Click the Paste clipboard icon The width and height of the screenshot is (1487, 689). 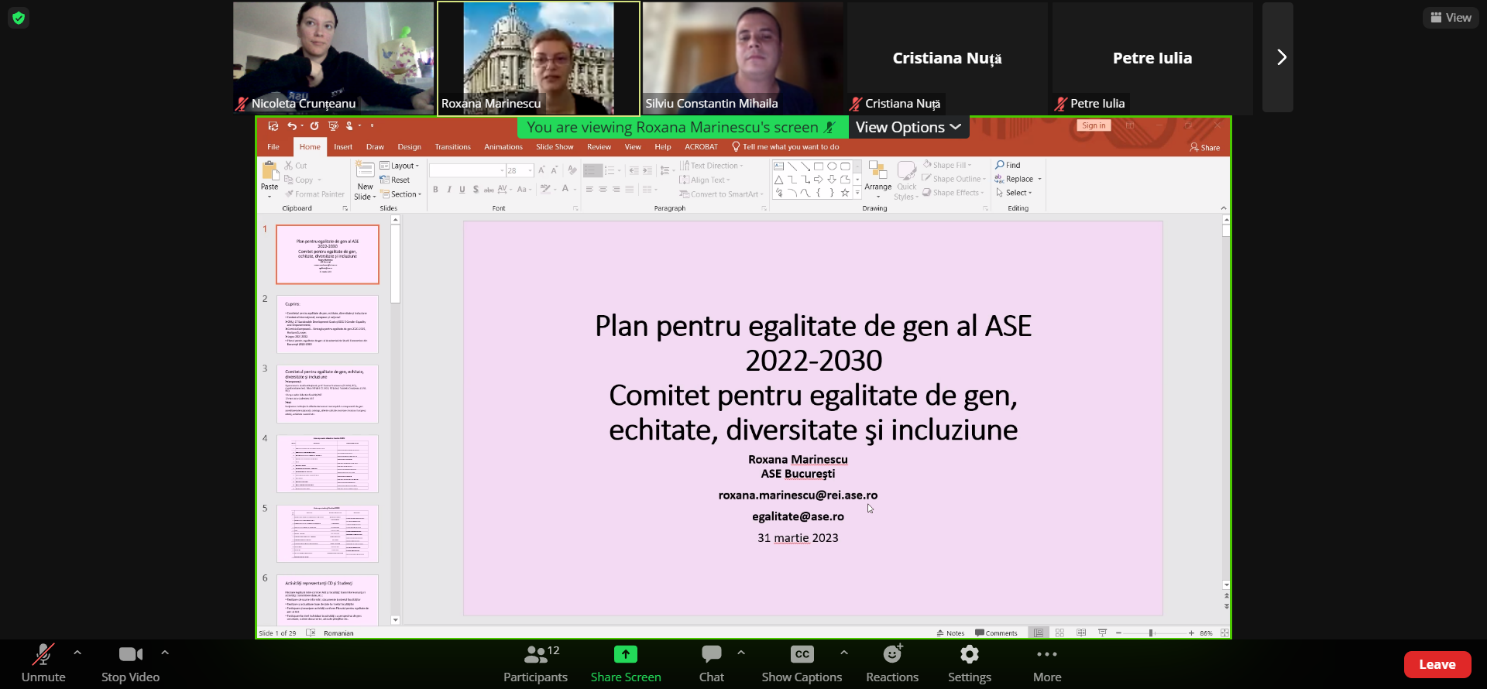tap(270, 172)
